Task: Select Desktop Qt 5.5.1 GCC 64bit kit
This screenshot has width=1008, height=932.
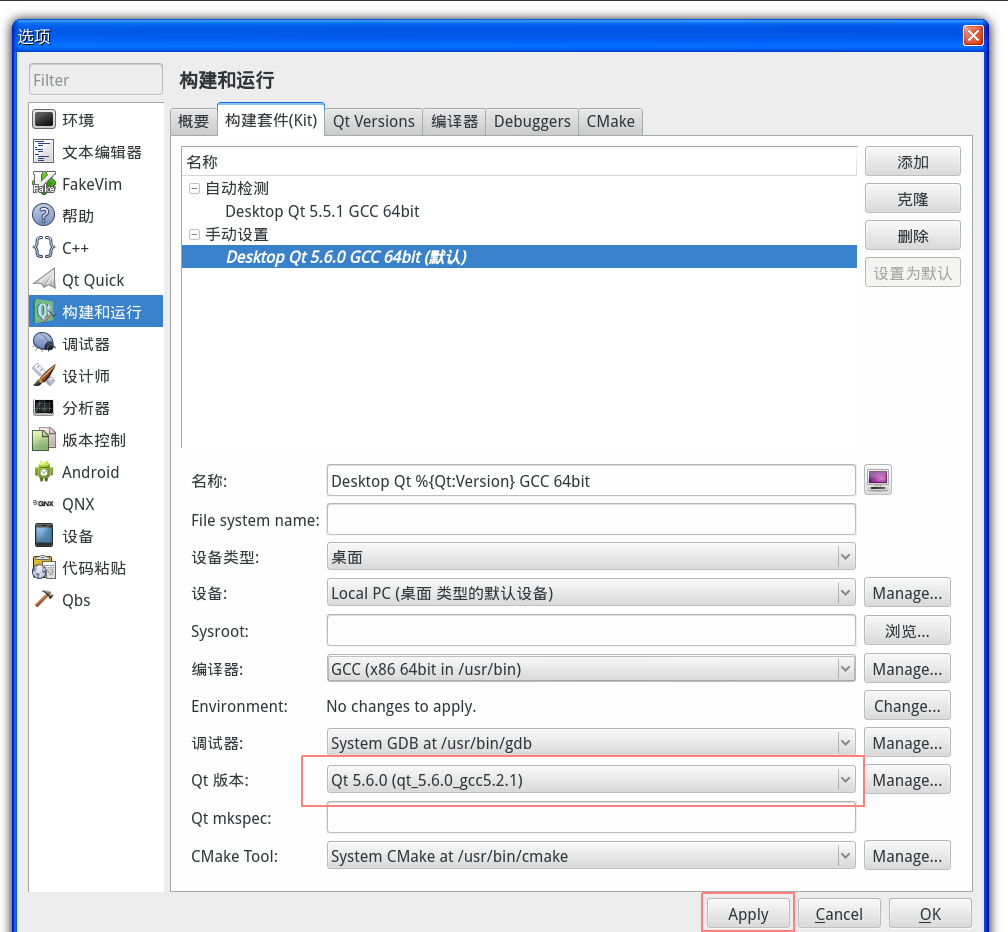Action: (519, 211)
